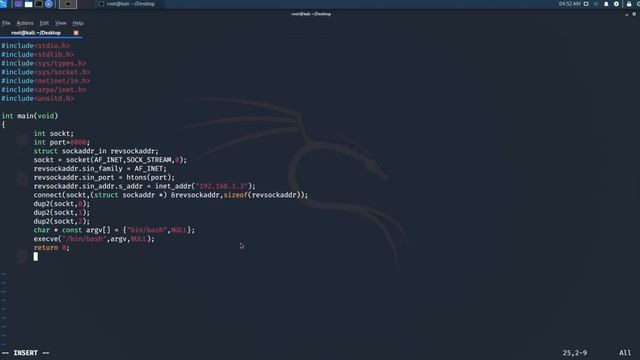Select the root@kali ~/Desktop terminal tab

tap(36, 33)
